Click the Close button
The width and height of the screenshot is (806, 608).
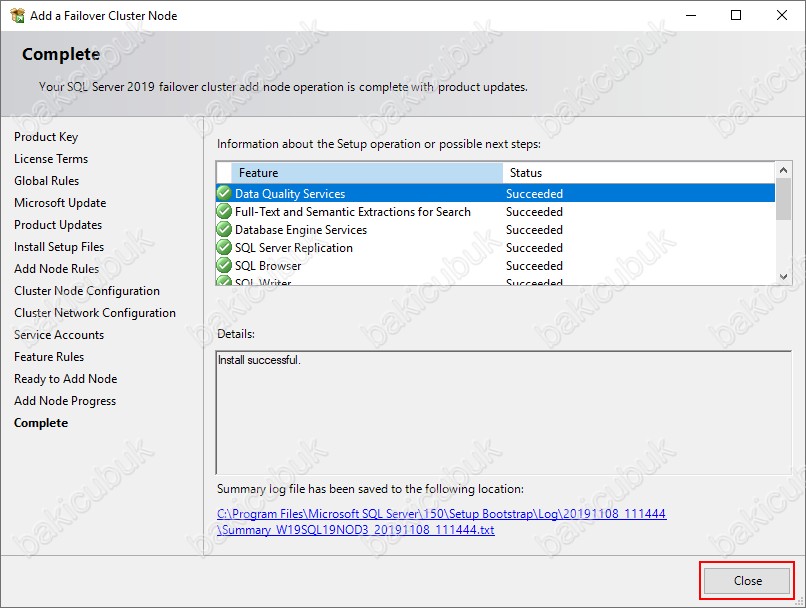tap(746, 581)
